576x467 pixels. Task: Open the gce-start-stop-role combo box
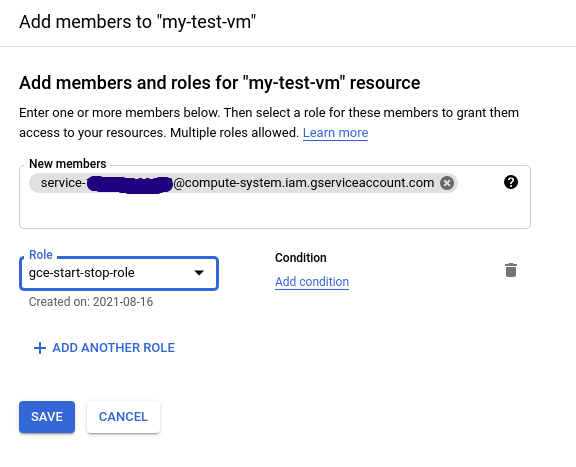click(119, 273)
